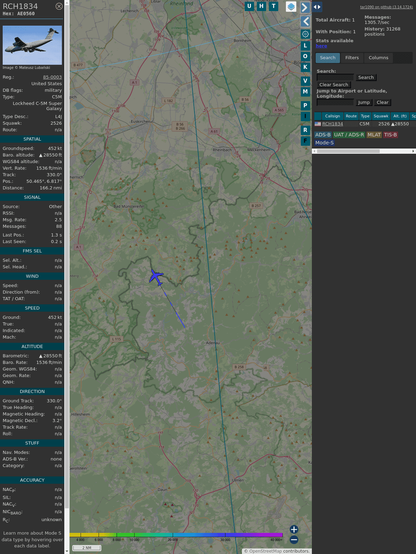Toggle the T all-tracks button
The image size is (416, 554).
(273, 6)
